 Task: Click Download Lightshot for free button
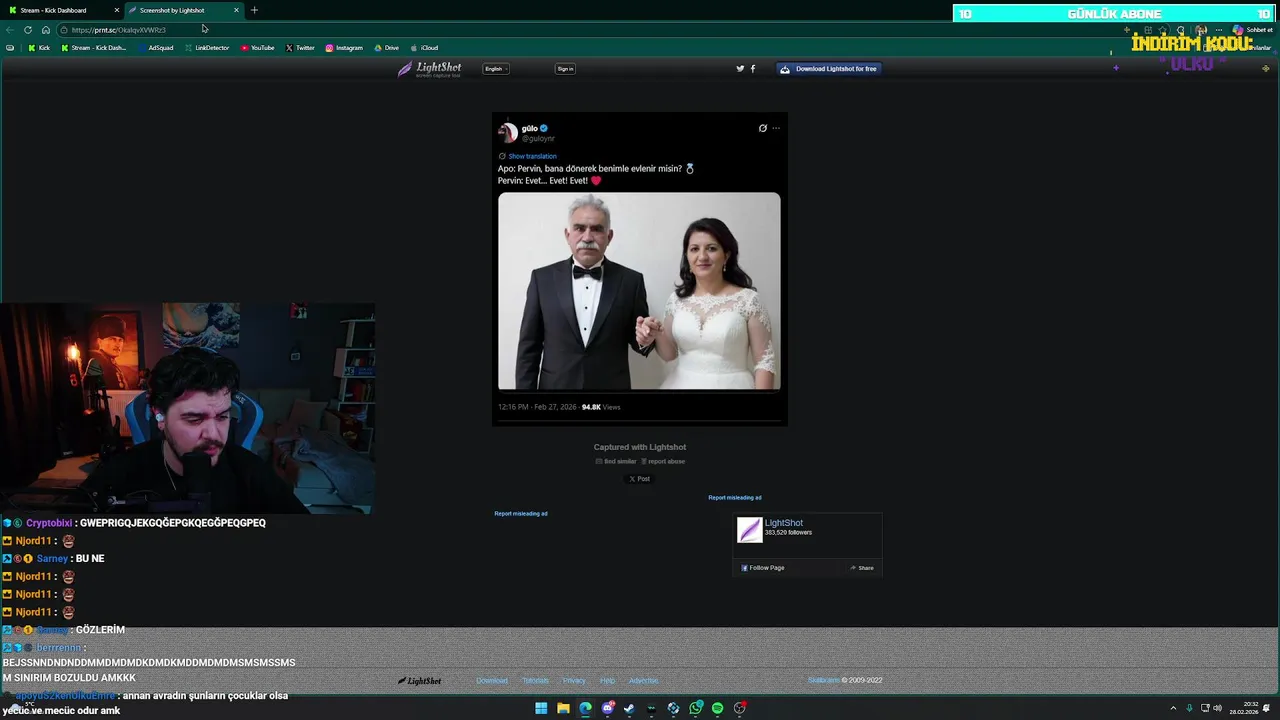coord(829,69)
